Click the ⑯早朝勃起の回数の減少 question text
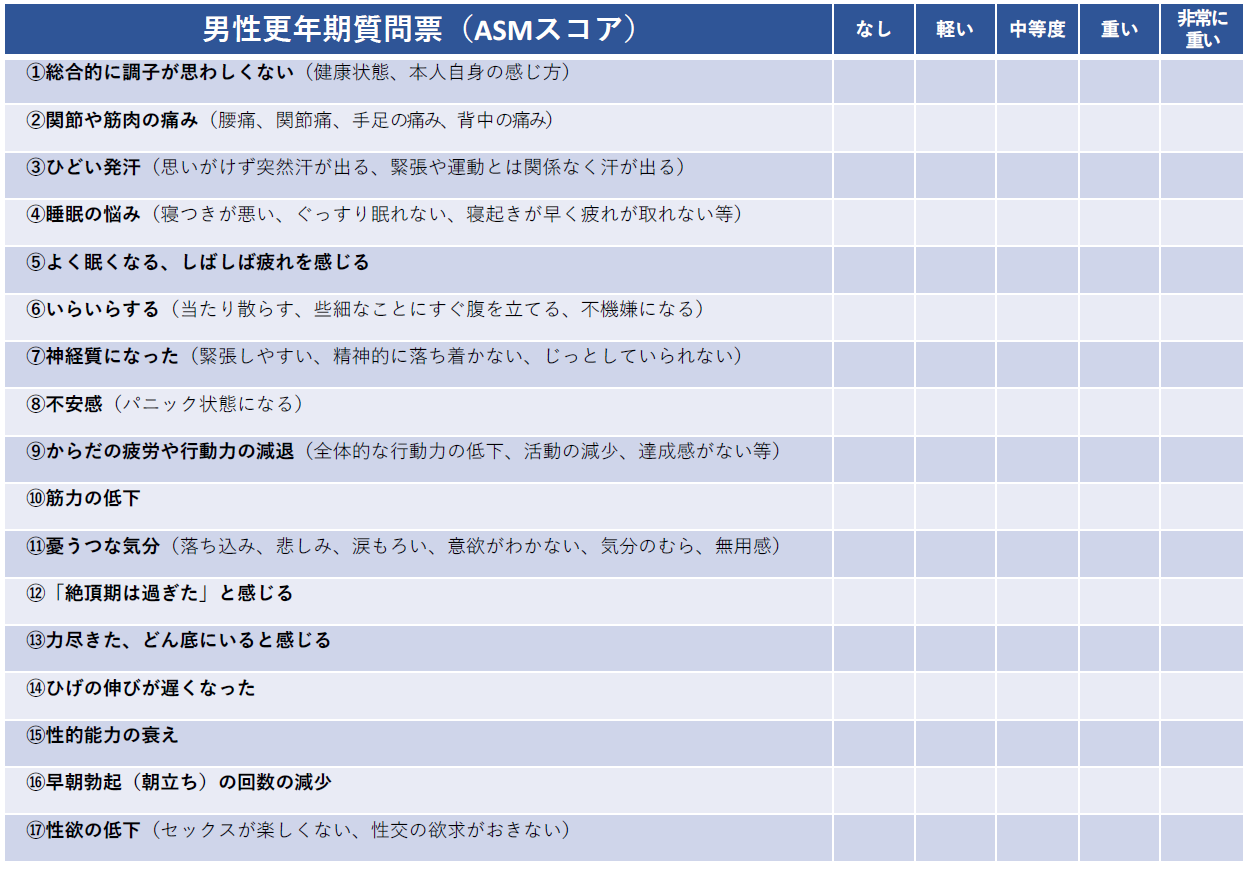 point(179,783)
